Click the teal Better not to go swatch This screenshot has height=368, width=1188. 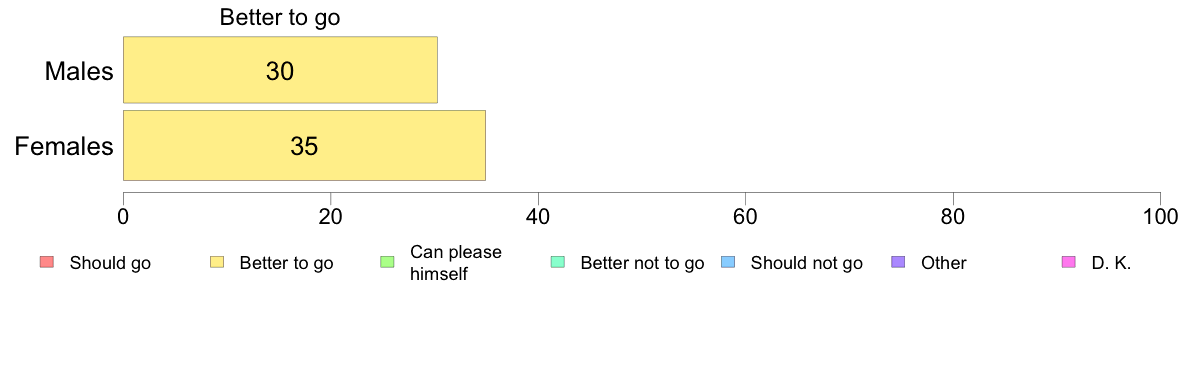point(558,263)
